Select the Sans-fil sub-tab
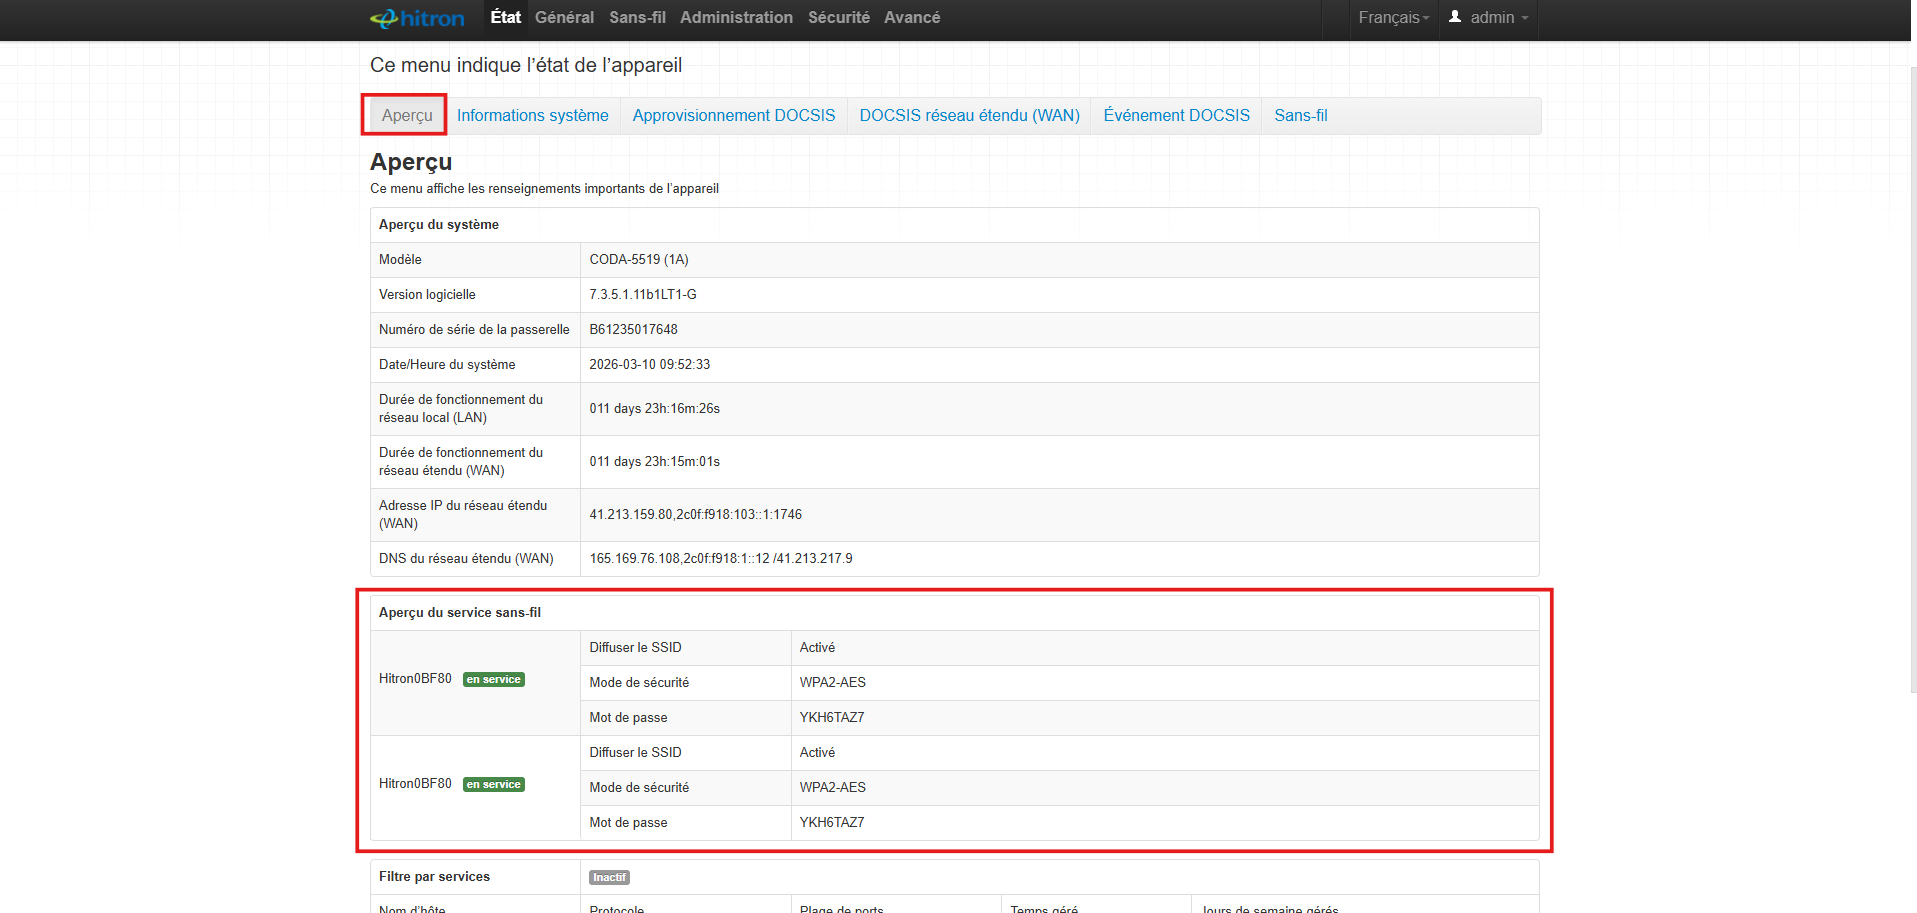The height and width of the screenshot is (913, 1917). (1300, 115)
